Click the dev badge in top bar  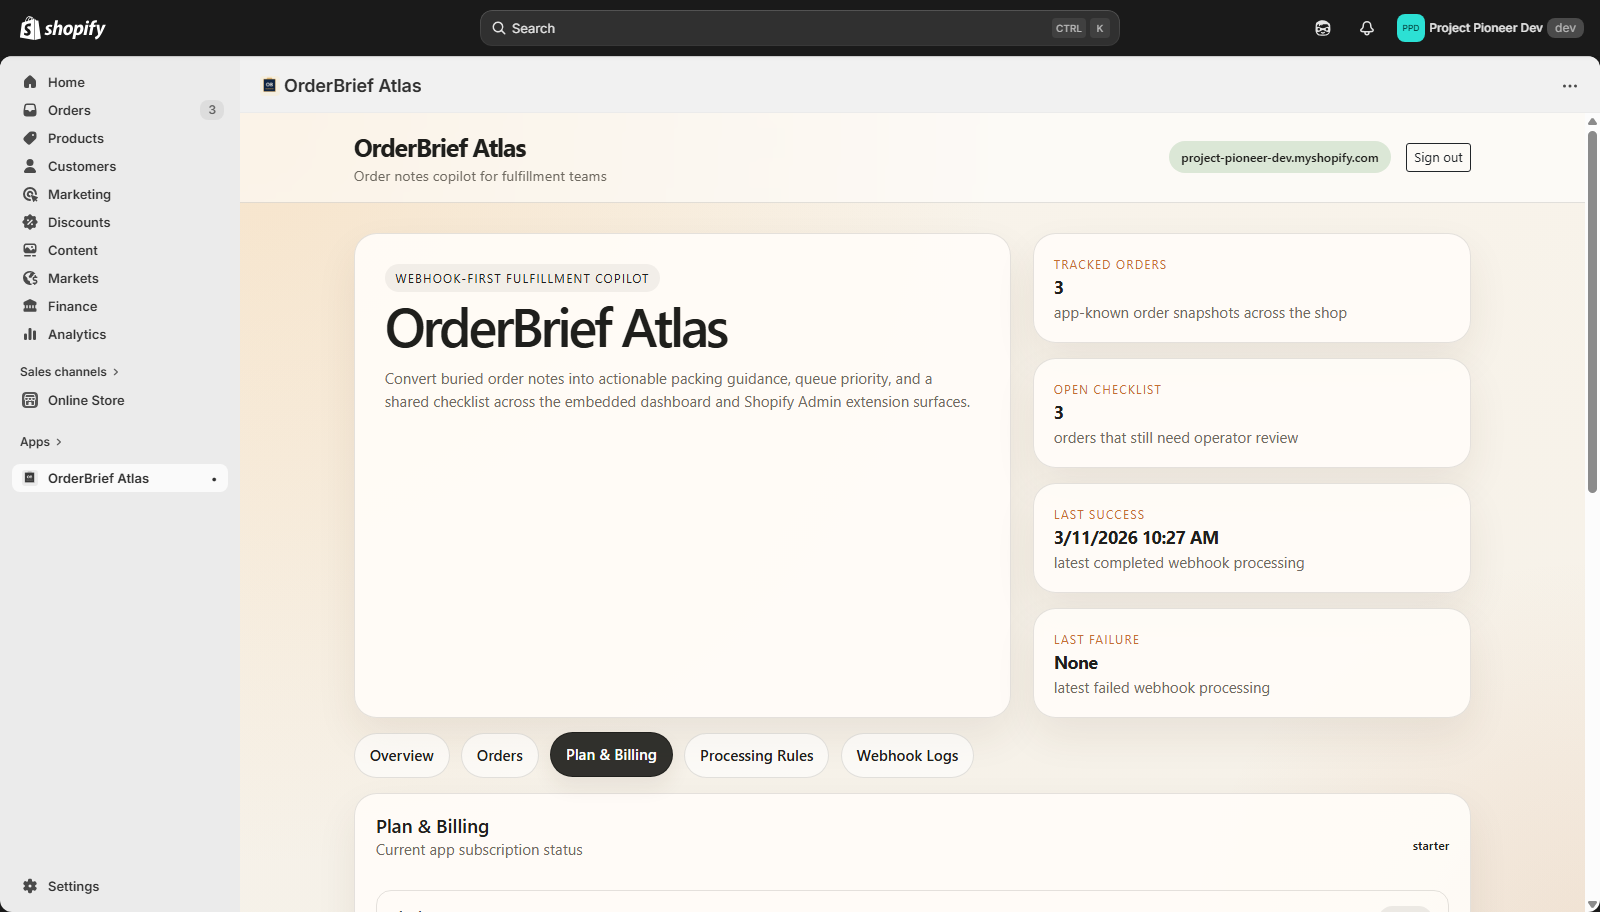click(1565, 28)
